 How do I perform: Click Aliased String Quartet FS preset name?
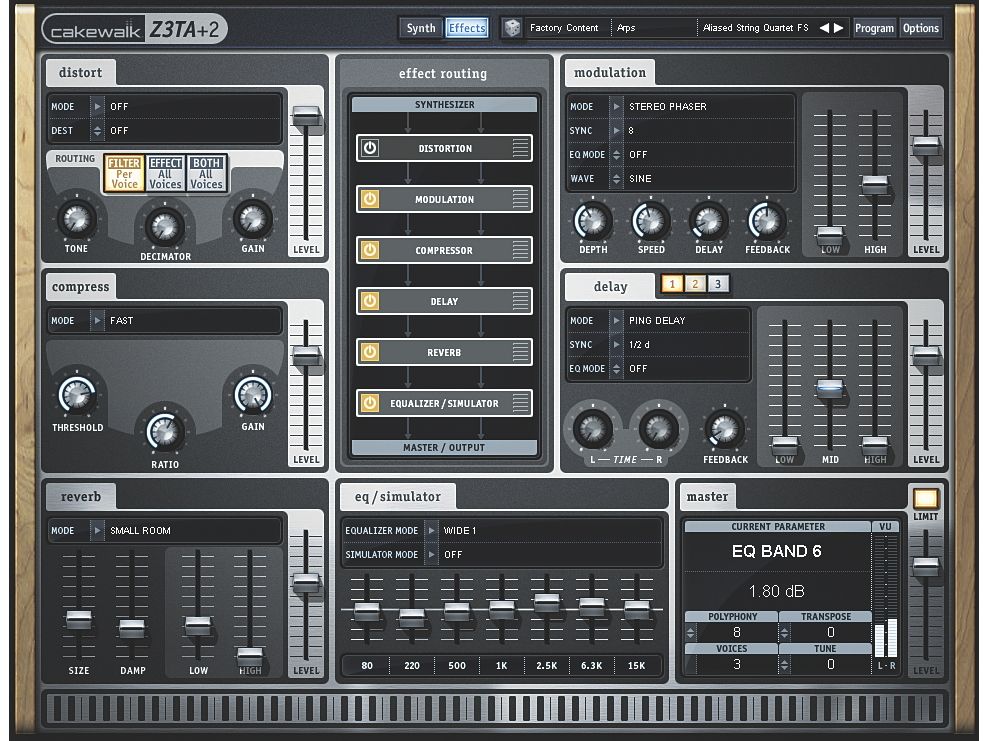pyautogui.click(x=755, y=28)
